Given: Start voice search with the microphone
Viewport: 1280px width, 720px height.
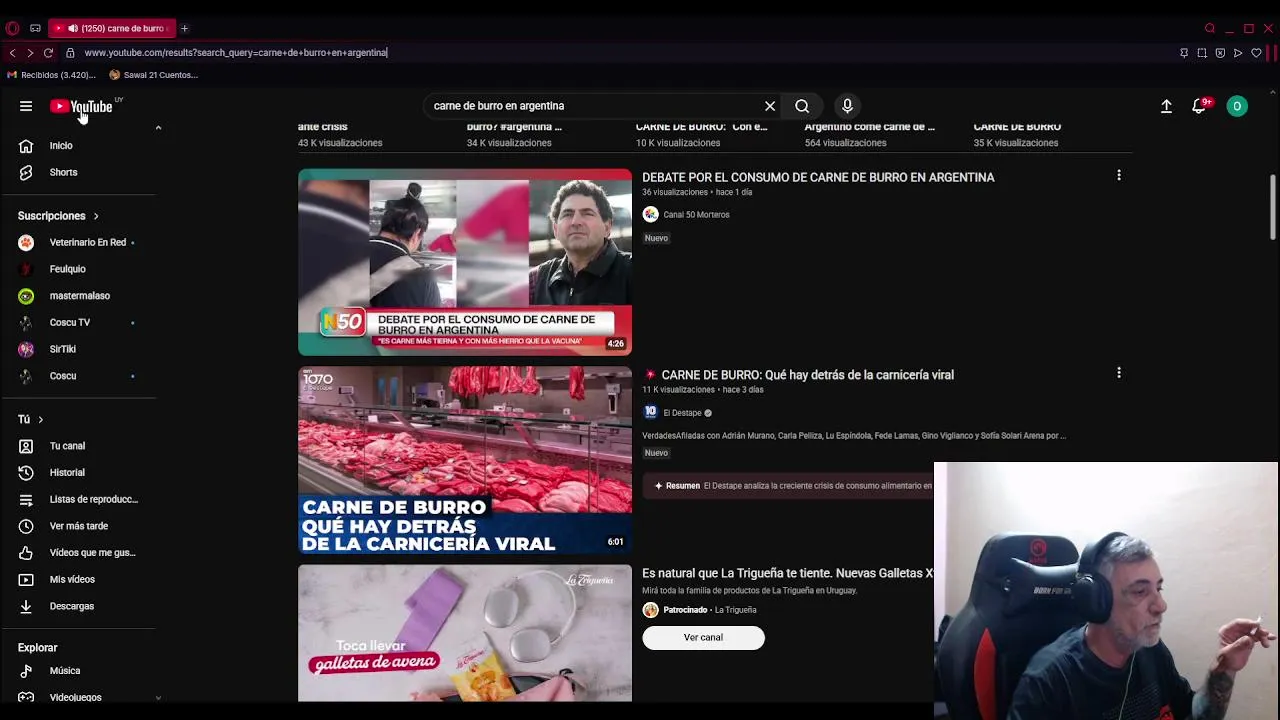Looking at the screenshot, I should [x=847, y=106].
